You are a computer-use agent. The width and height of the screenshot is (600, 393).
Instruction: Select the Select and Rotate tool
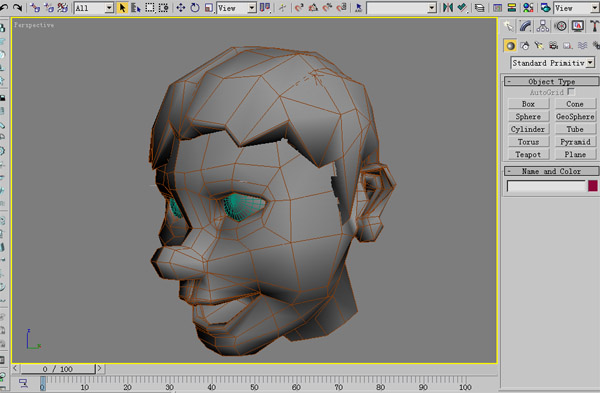pos(195,7)
